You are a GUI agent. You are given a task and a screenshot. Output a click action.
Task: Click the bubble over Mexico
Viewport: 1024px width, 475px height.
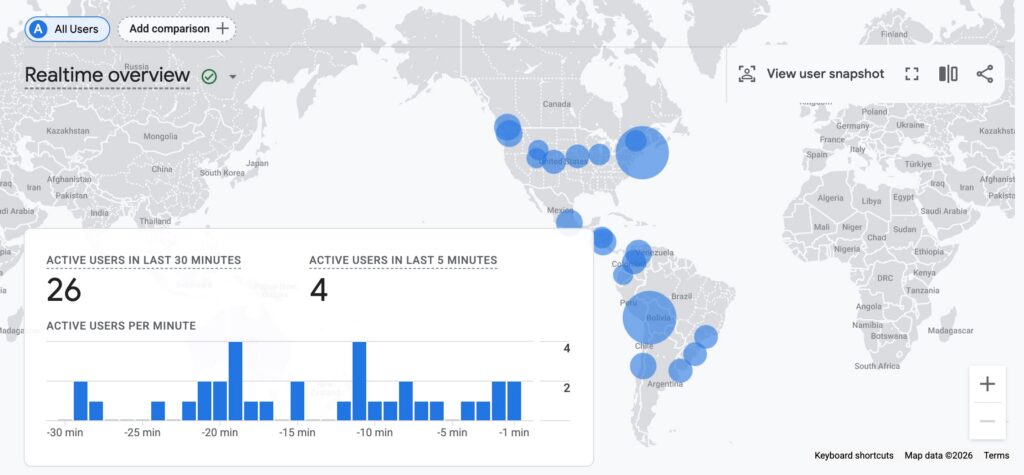[x=569, y=221]
